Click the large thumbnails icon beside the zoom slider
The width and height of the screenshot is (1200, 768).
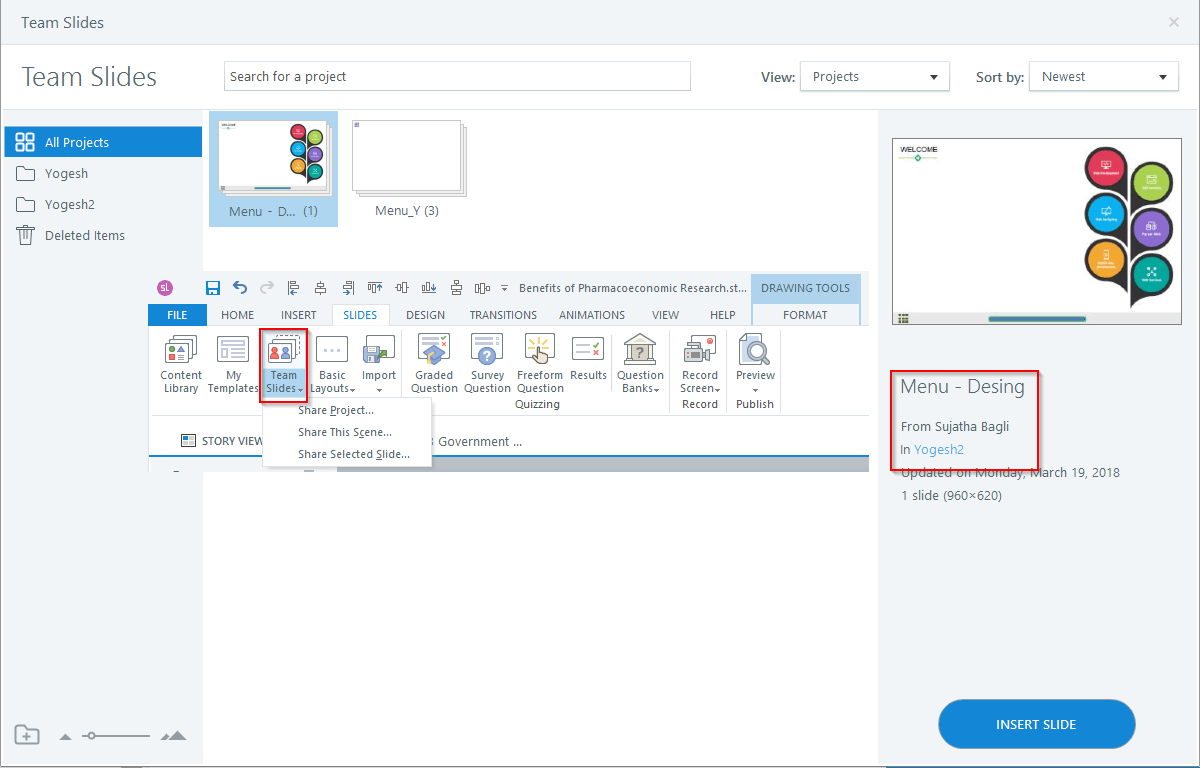(174, 736)
